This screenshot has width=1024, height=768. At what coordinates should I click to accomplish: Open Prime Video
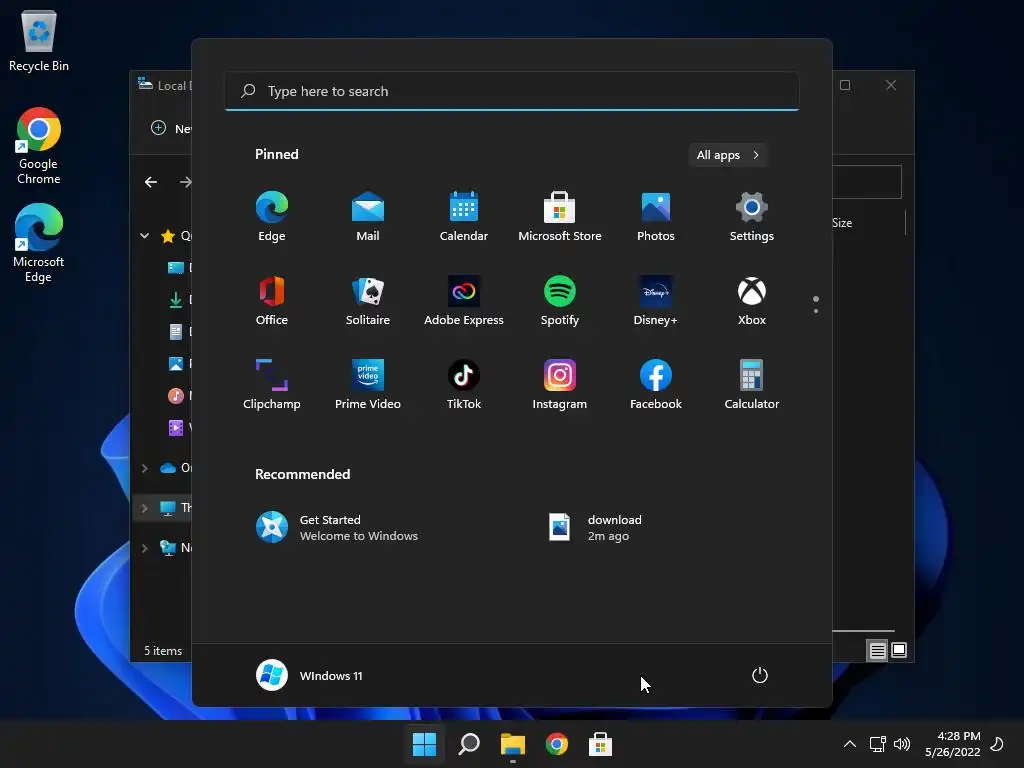tap(368, 385)
